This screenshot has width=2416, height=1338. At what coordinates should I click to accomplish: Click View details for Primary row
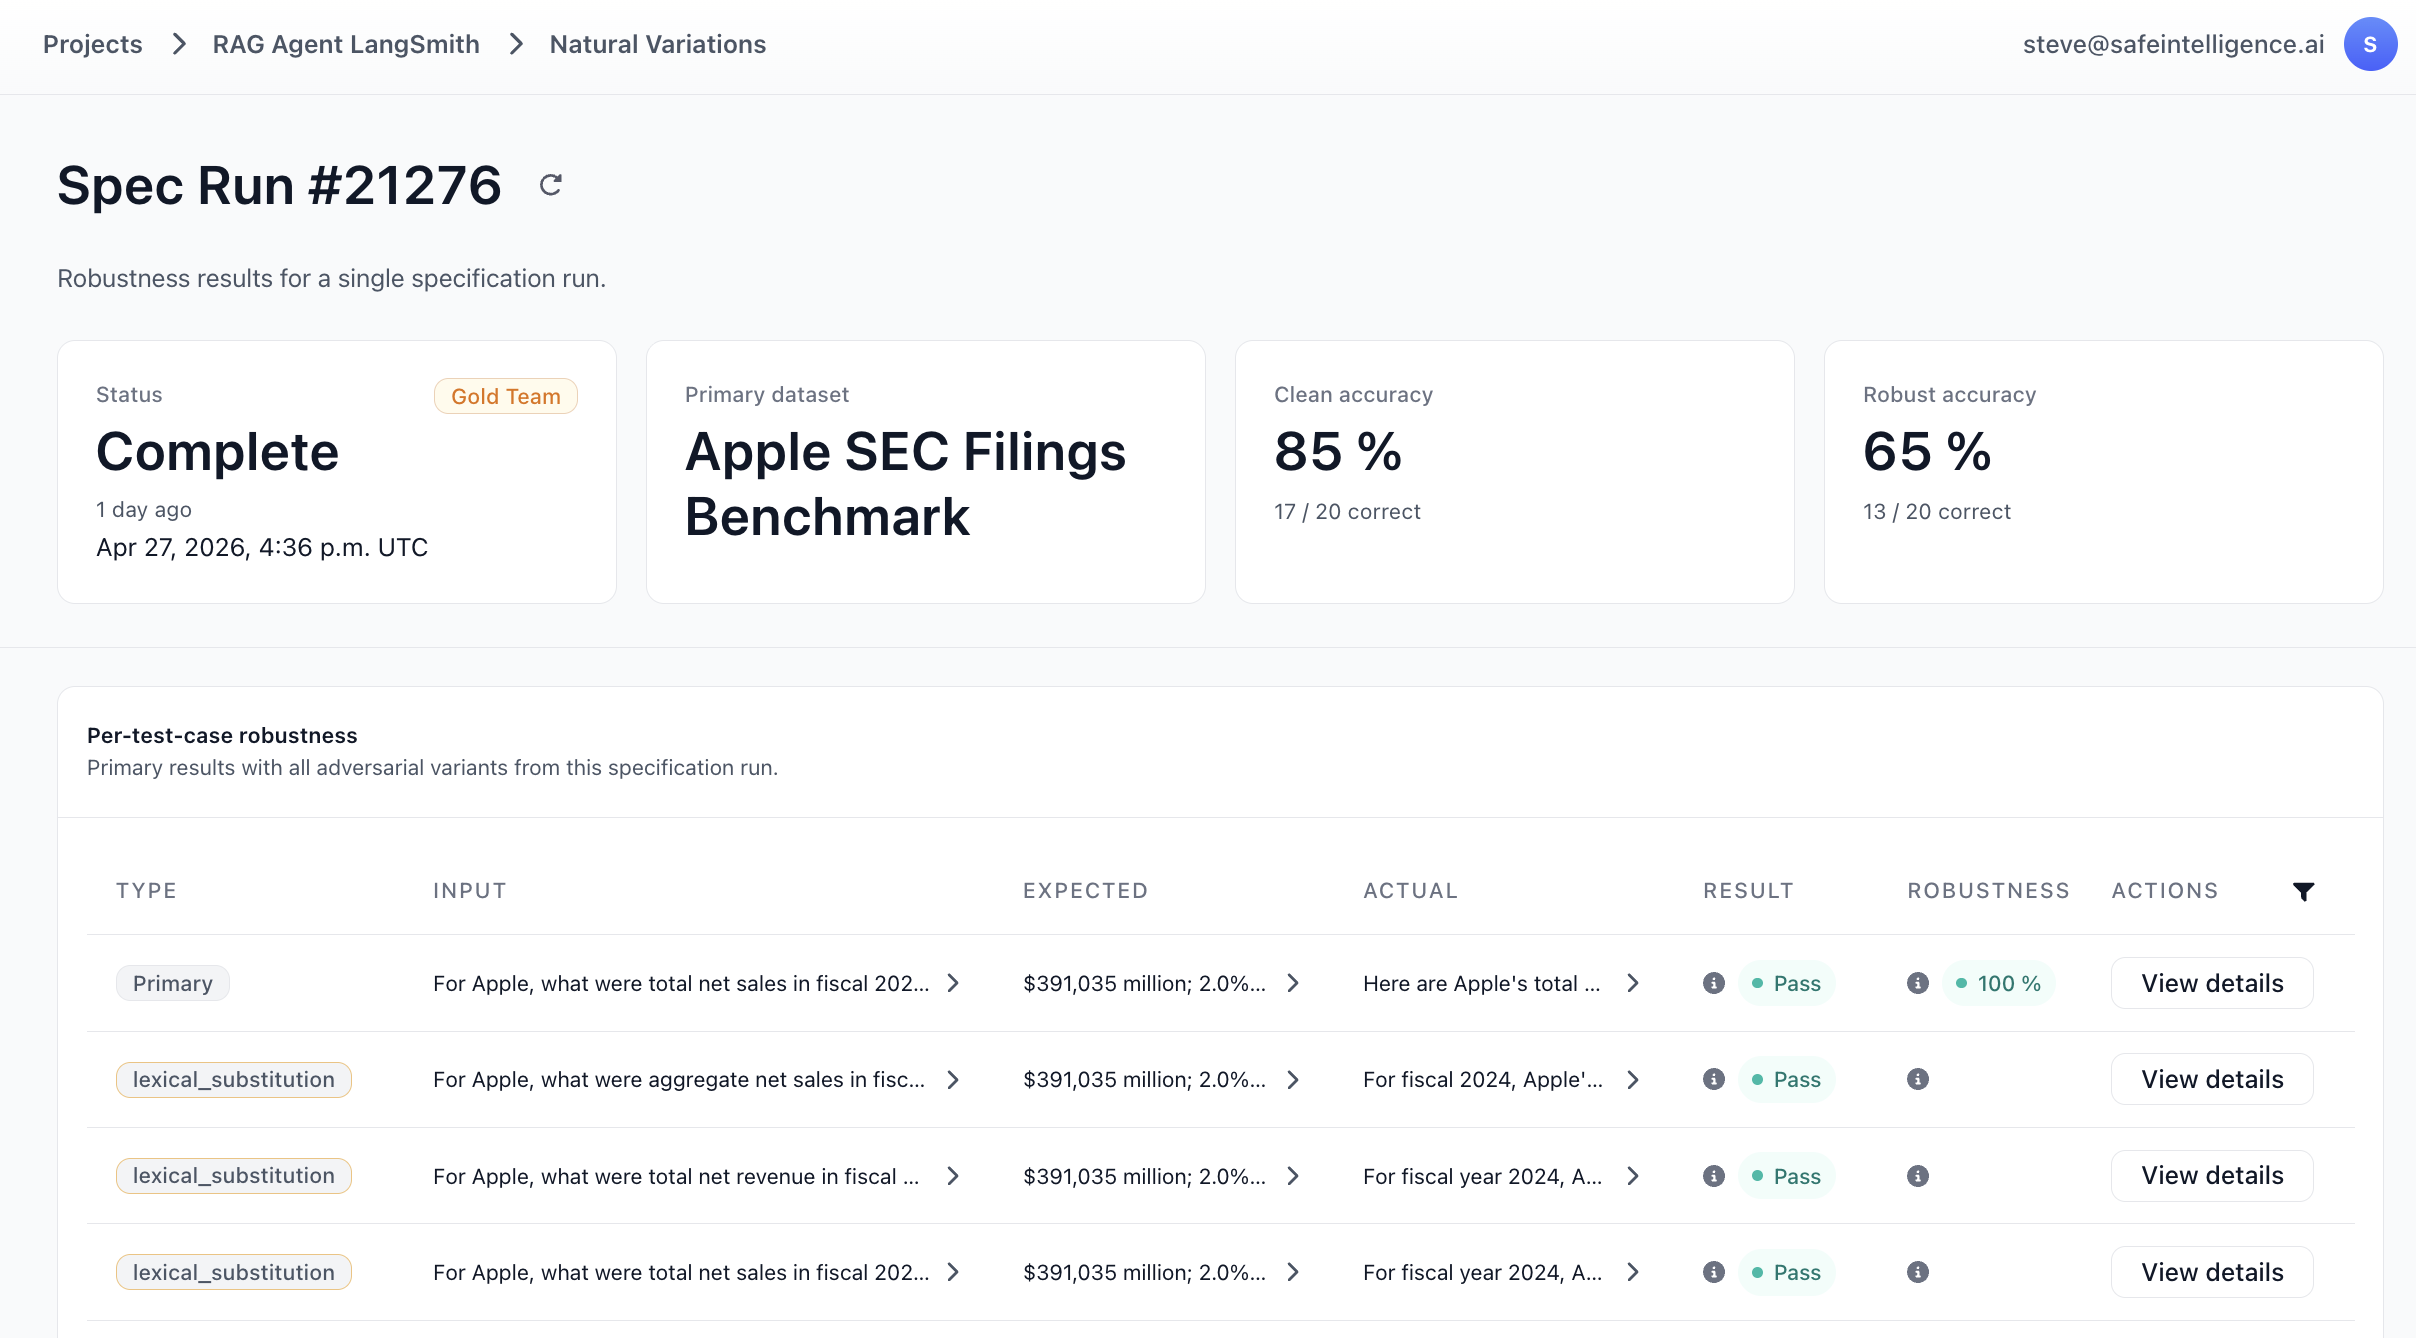(x=2212, y=983)
